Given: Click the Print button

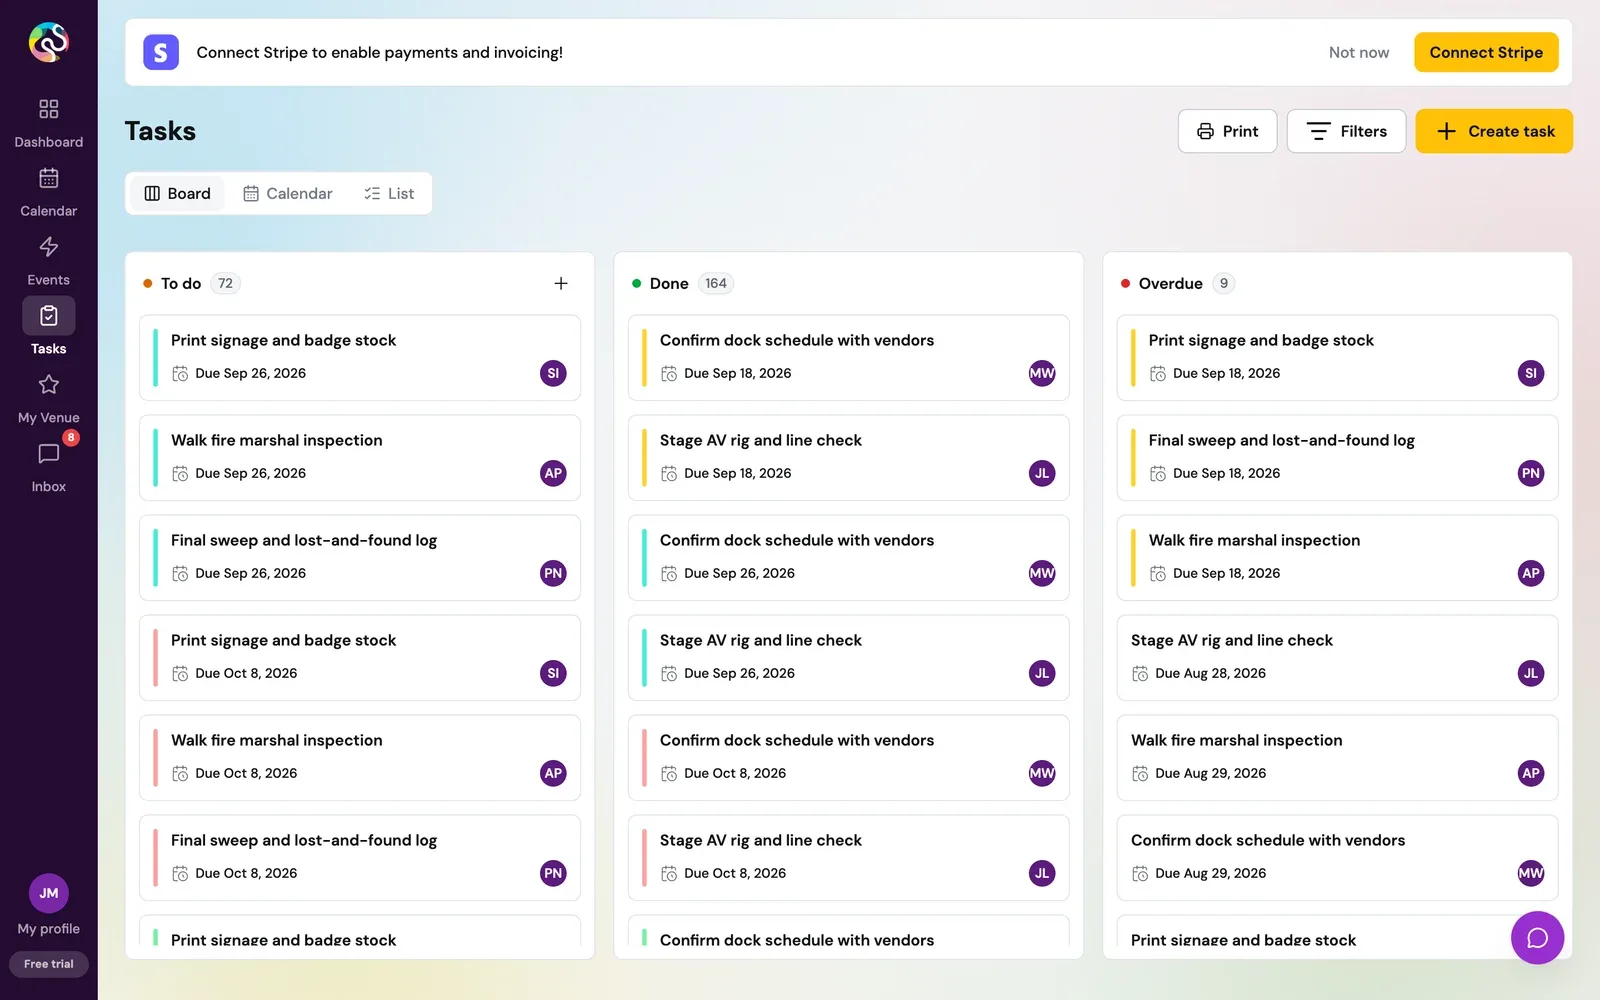Looking at the screenshot, I should click(x=1227, y=131).
